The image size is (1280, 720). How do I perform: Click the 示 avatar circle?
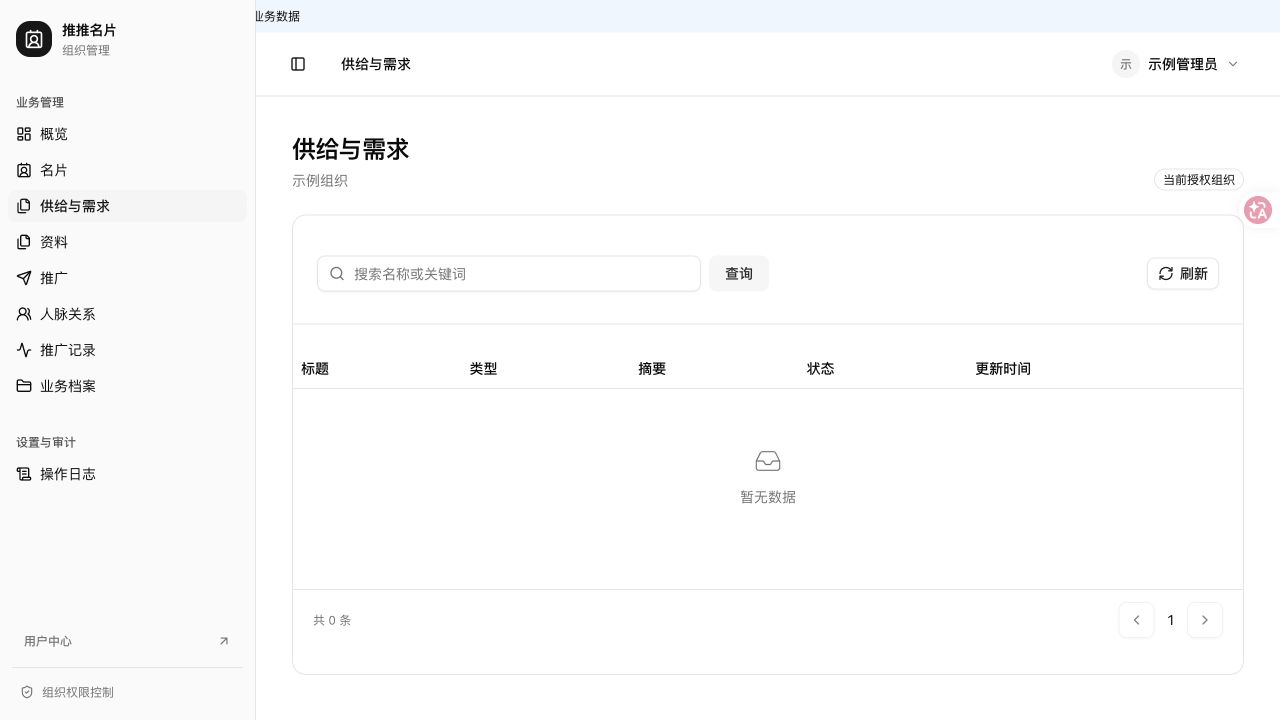tap(1126, 64)
